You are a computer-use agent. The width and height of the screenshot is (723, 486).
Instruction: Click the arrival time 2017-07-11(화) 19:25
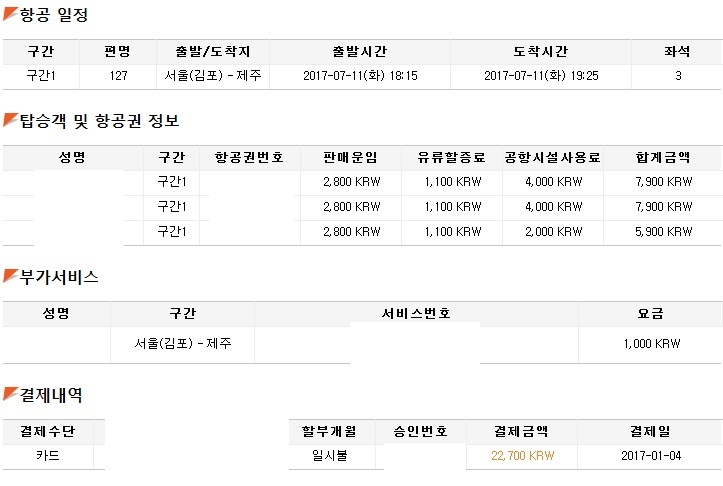pyautogui.click(x=541, y=75)
